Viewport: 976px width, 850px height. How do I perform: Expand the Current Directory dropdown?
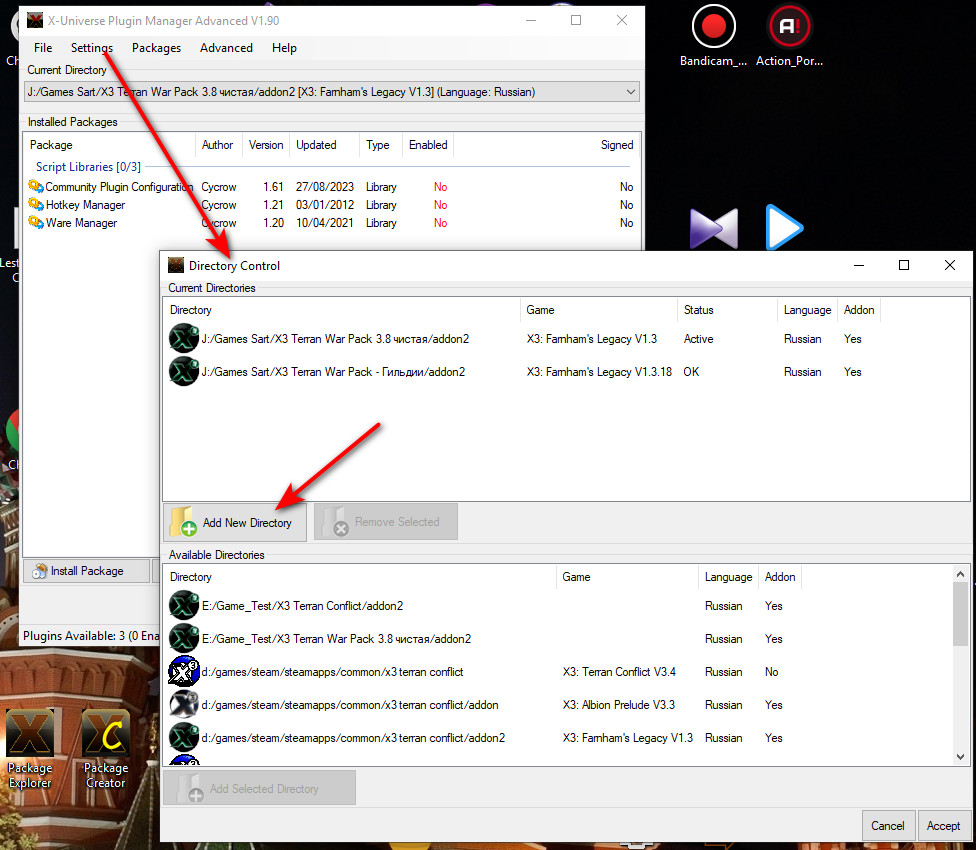tap(630, 92)
